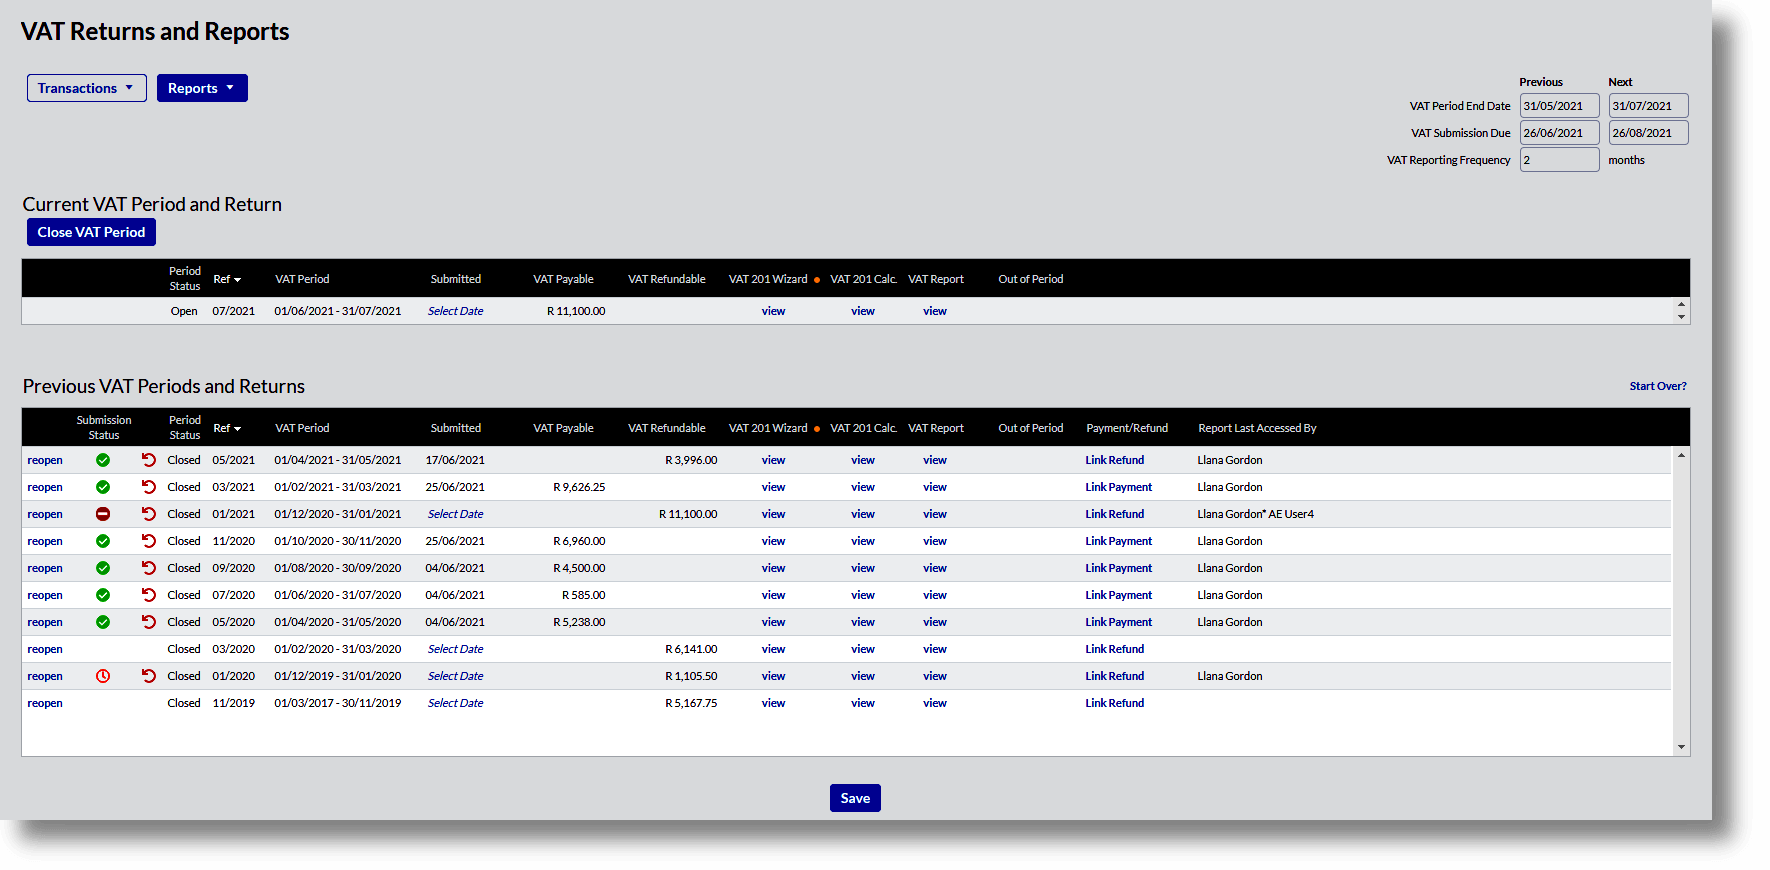Click Link Payment for 03/2021
The image size is (1770, 870).
[x=1119, y=487]
